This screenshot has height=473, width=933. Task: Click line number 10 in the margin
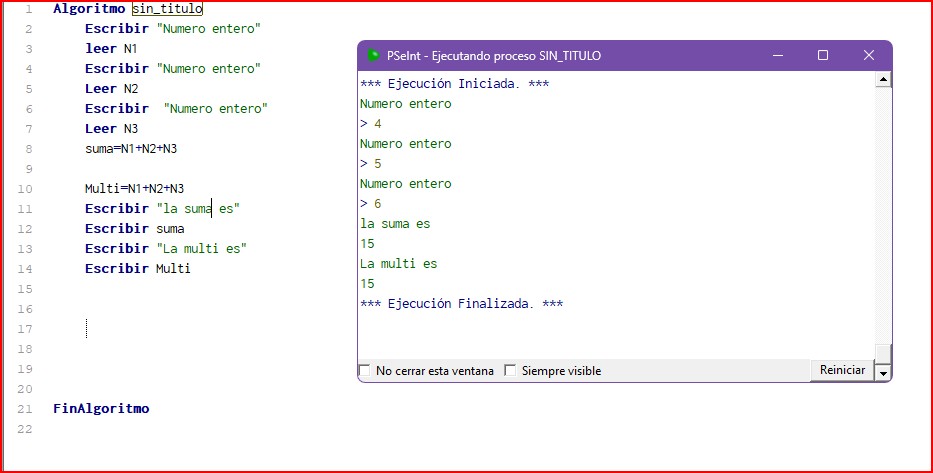tap(26, 189)
